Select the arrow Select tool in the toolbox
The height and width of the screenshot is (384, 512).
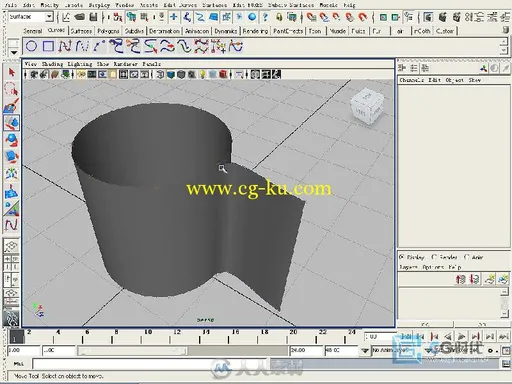coord(12,72)
